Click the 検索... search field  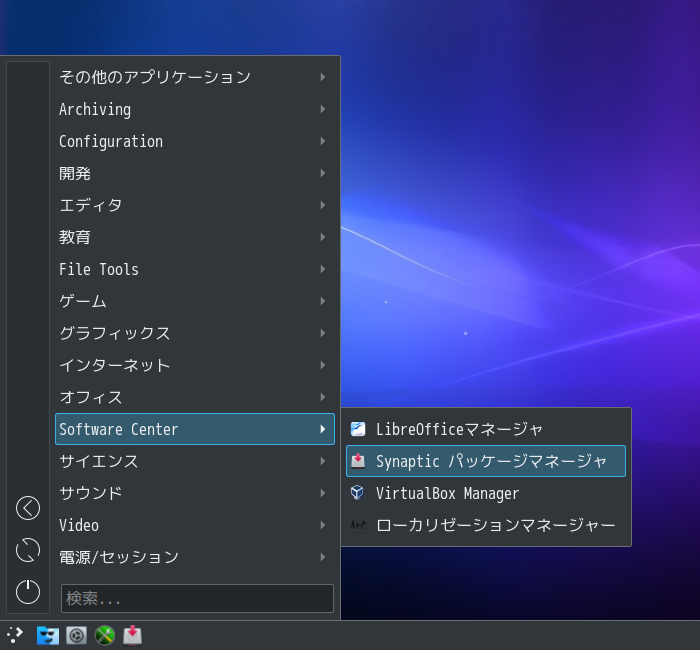tap(197, 598)
